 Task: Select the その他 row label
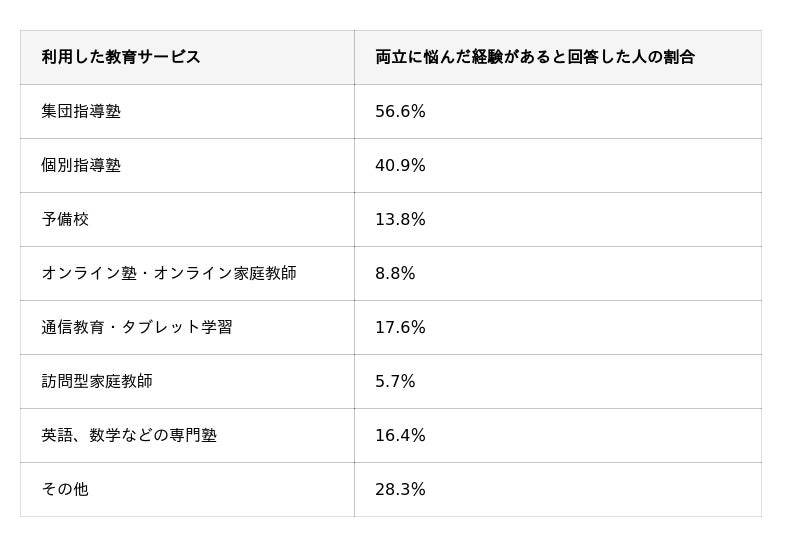pyautogui.click(x=65, y=489)
